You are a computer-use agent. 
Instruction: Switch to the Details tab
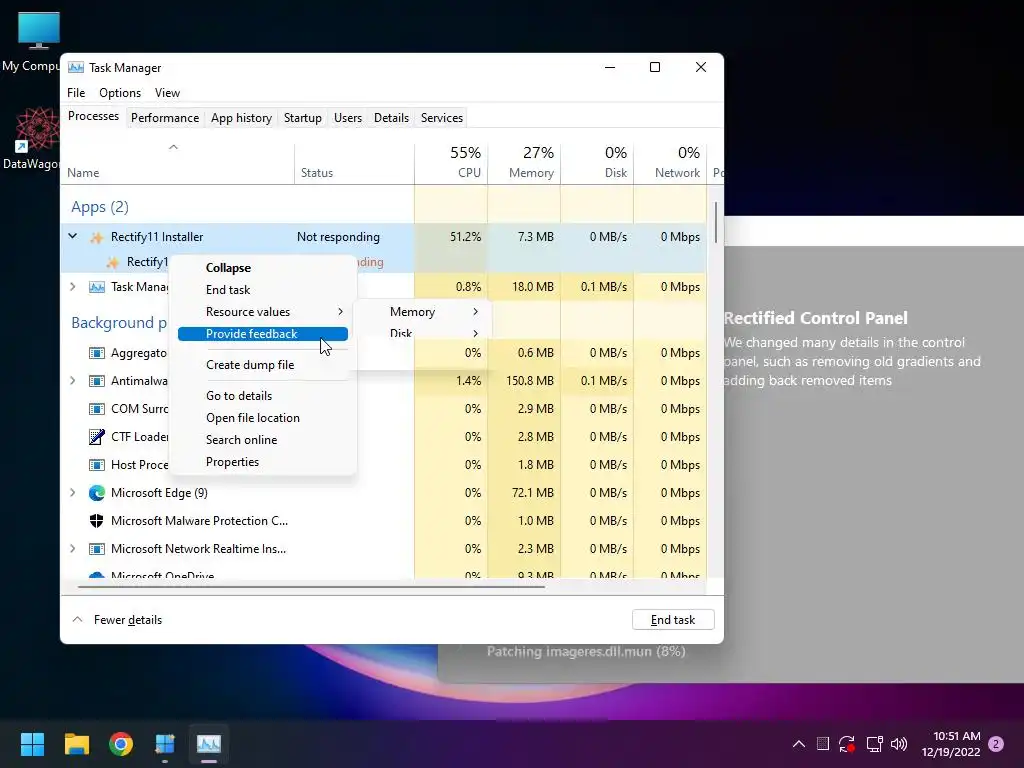pos(391,118)
